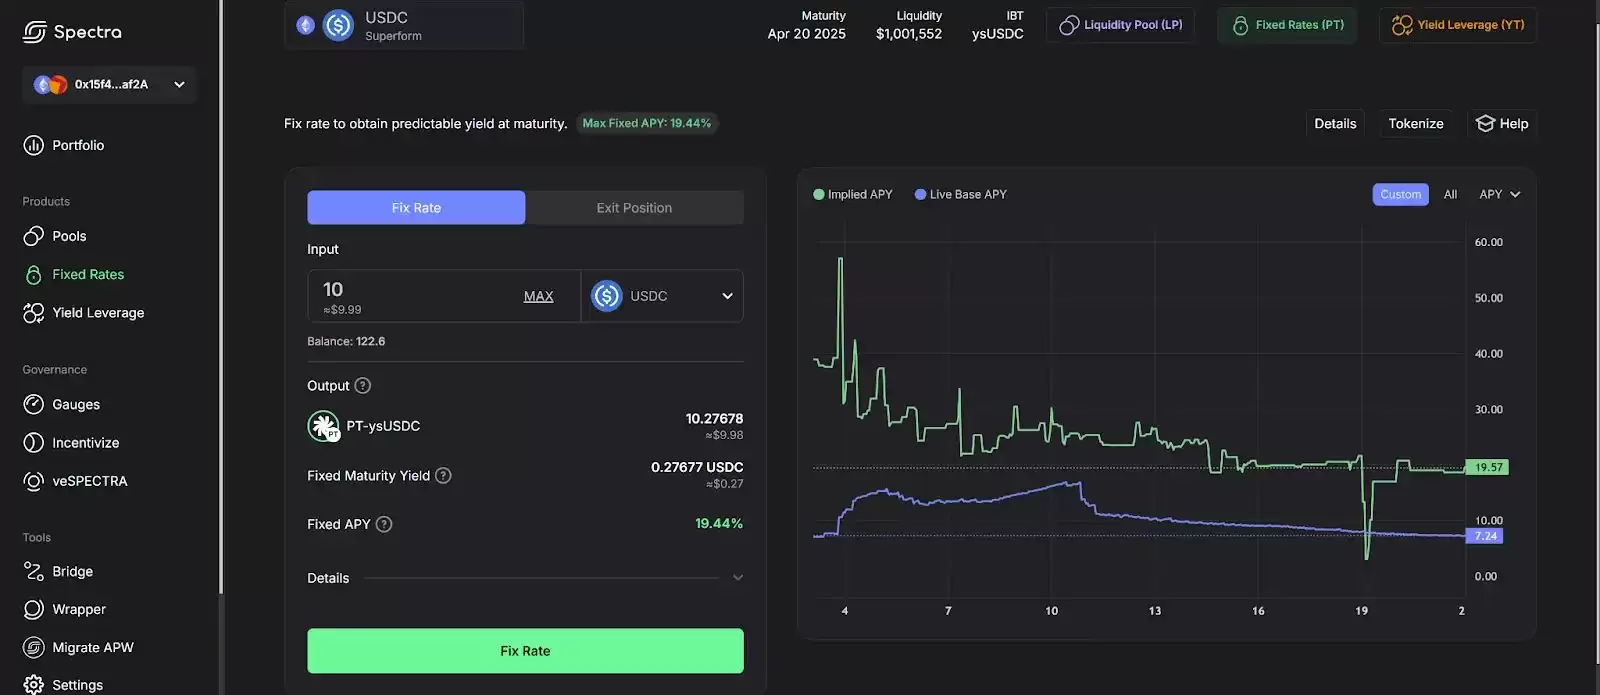Open the Yield Leverage (YT) tab
This screenshot has width=1600, height=695.
click(1458, 25)
